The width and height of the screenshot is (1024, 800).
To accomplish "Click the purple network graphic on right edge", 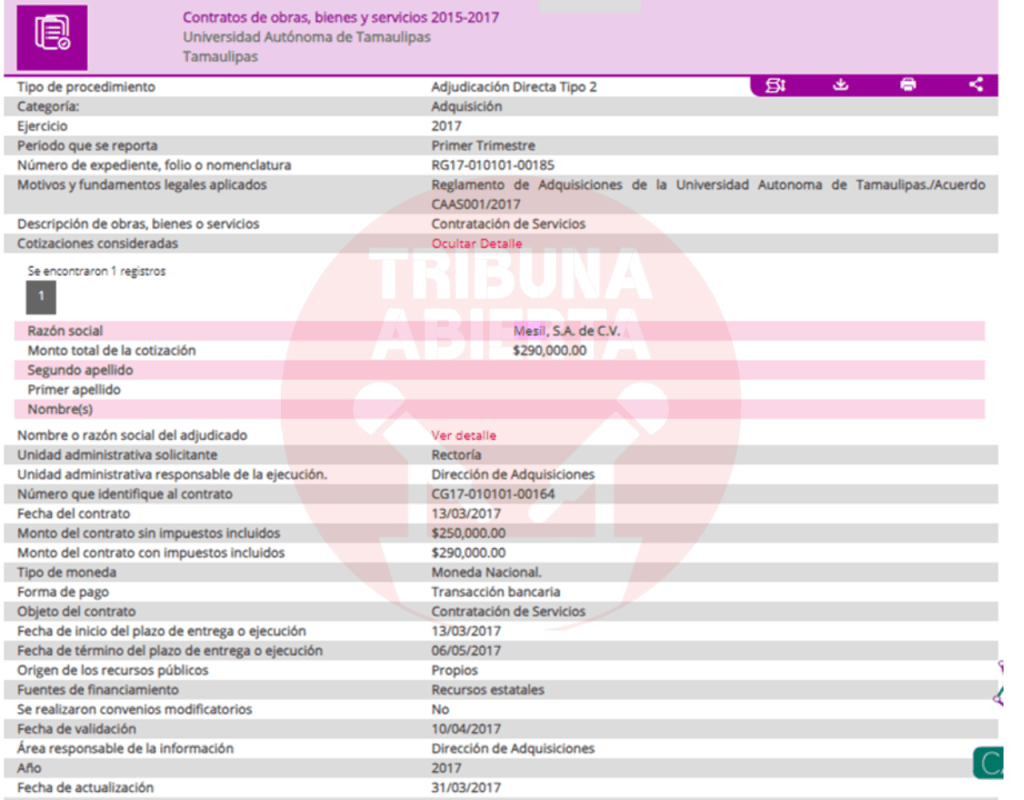I will click(x=1000, y=685).
